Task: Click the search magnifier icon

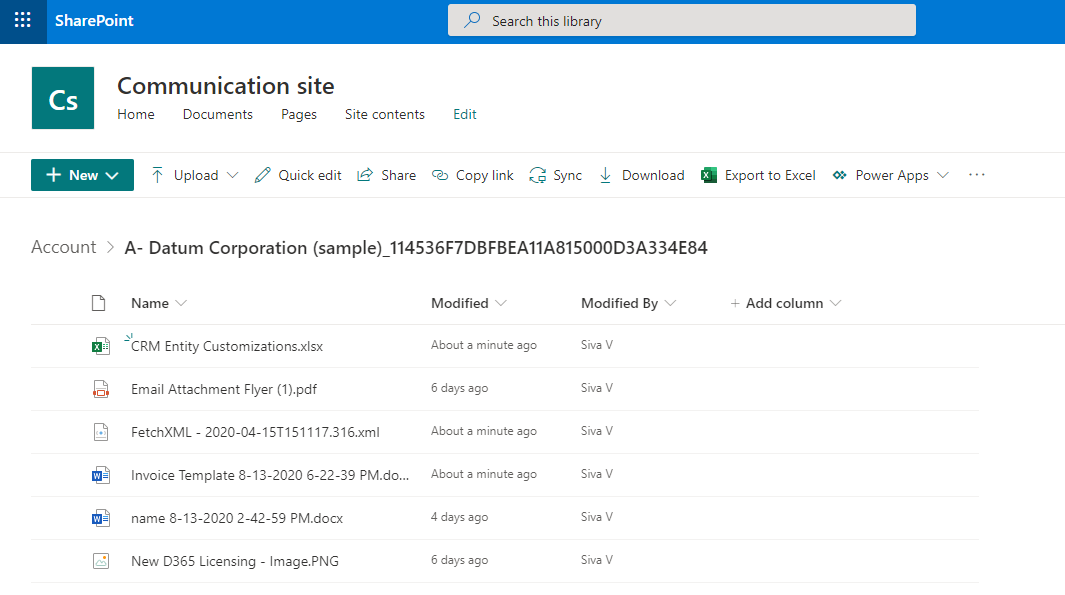Action: pyautogui.click(x=472, y=20)
